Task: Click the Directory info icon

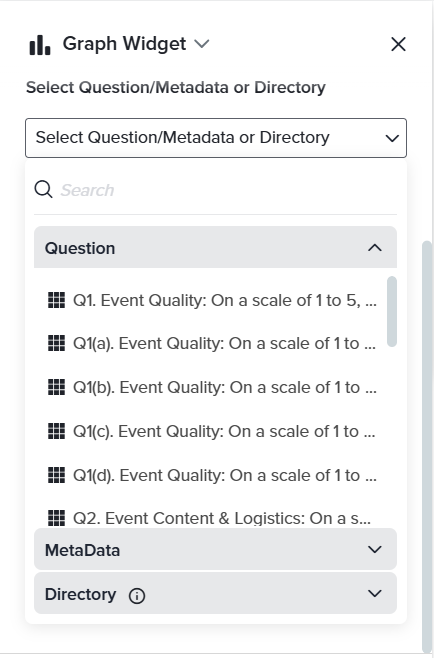Action: click(137, 596)
